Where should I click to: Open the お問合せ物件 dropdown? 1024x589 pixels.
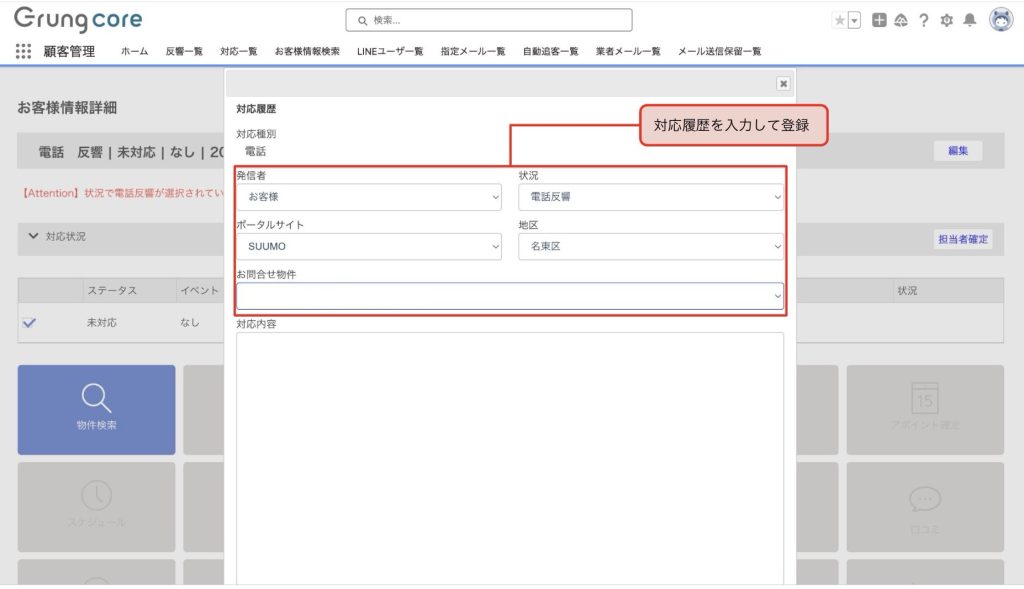pyautogui.click(x=510, y=296)
